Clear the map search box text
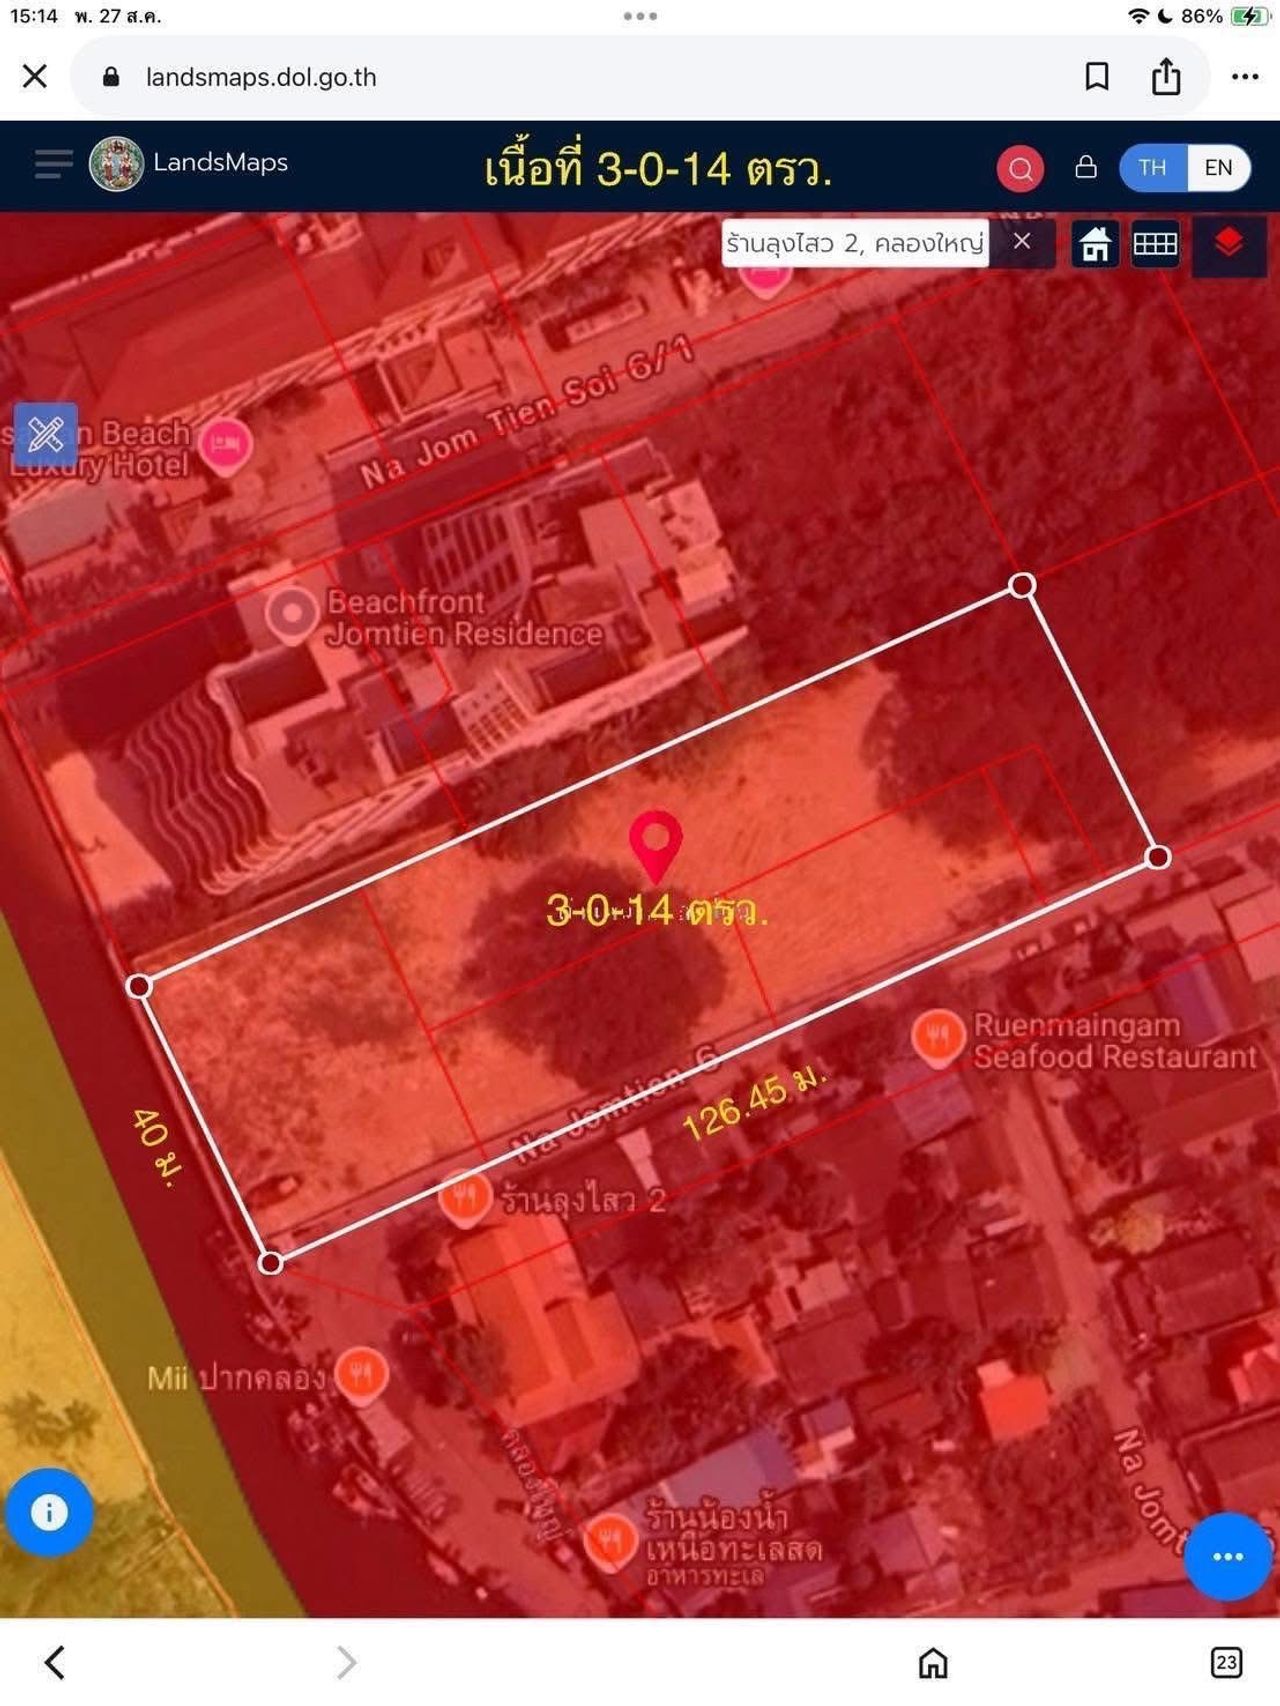The height and width of the screenshot is (1706, 1280). click(x=1021, y=242)
